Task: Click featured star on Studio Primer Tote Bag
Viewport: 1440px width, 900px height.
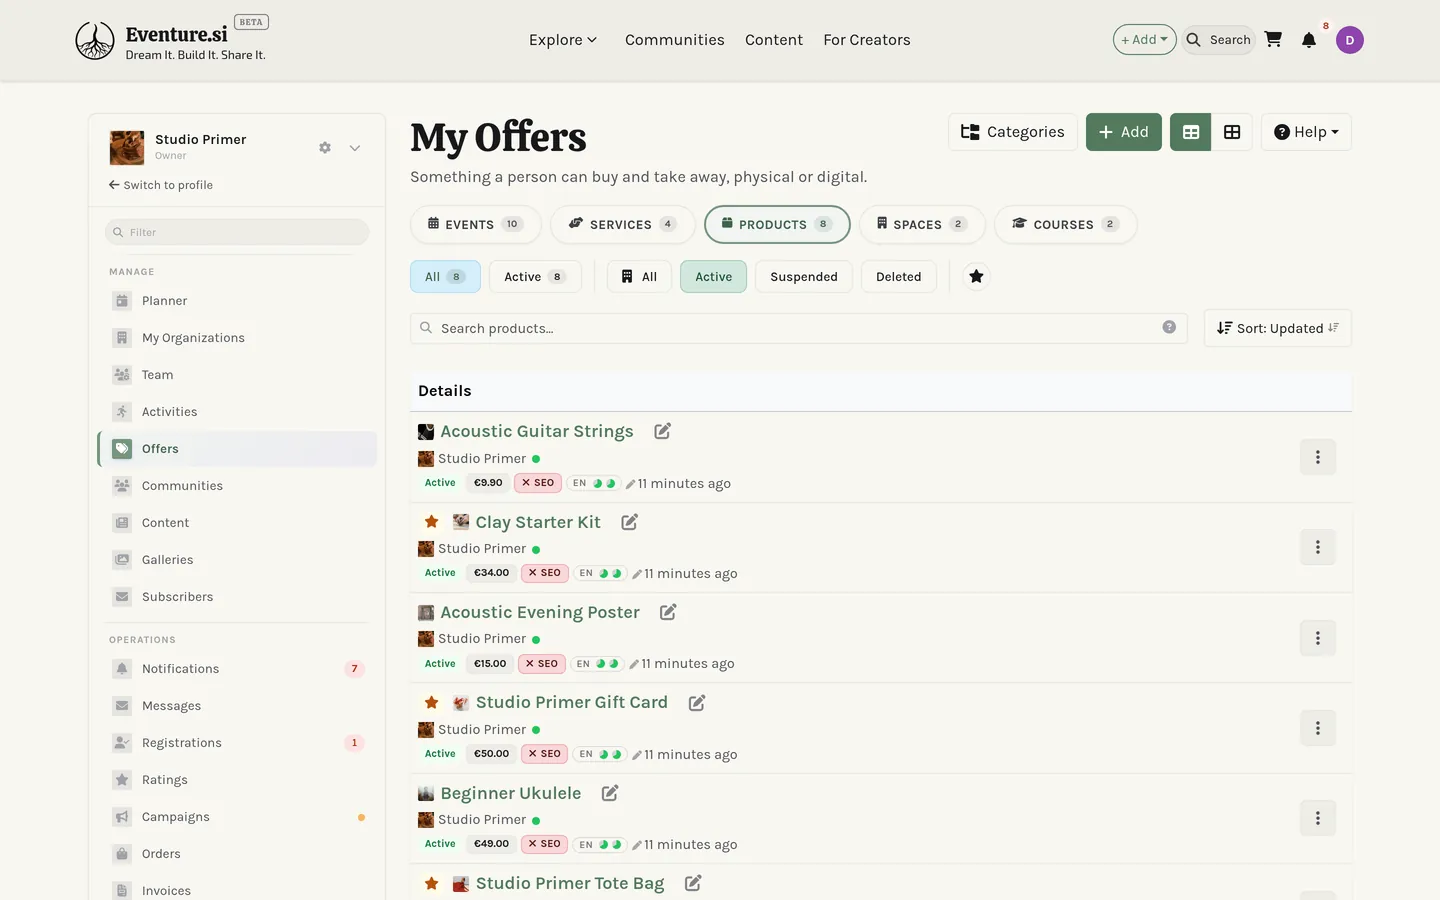Action: pos(432,883)
